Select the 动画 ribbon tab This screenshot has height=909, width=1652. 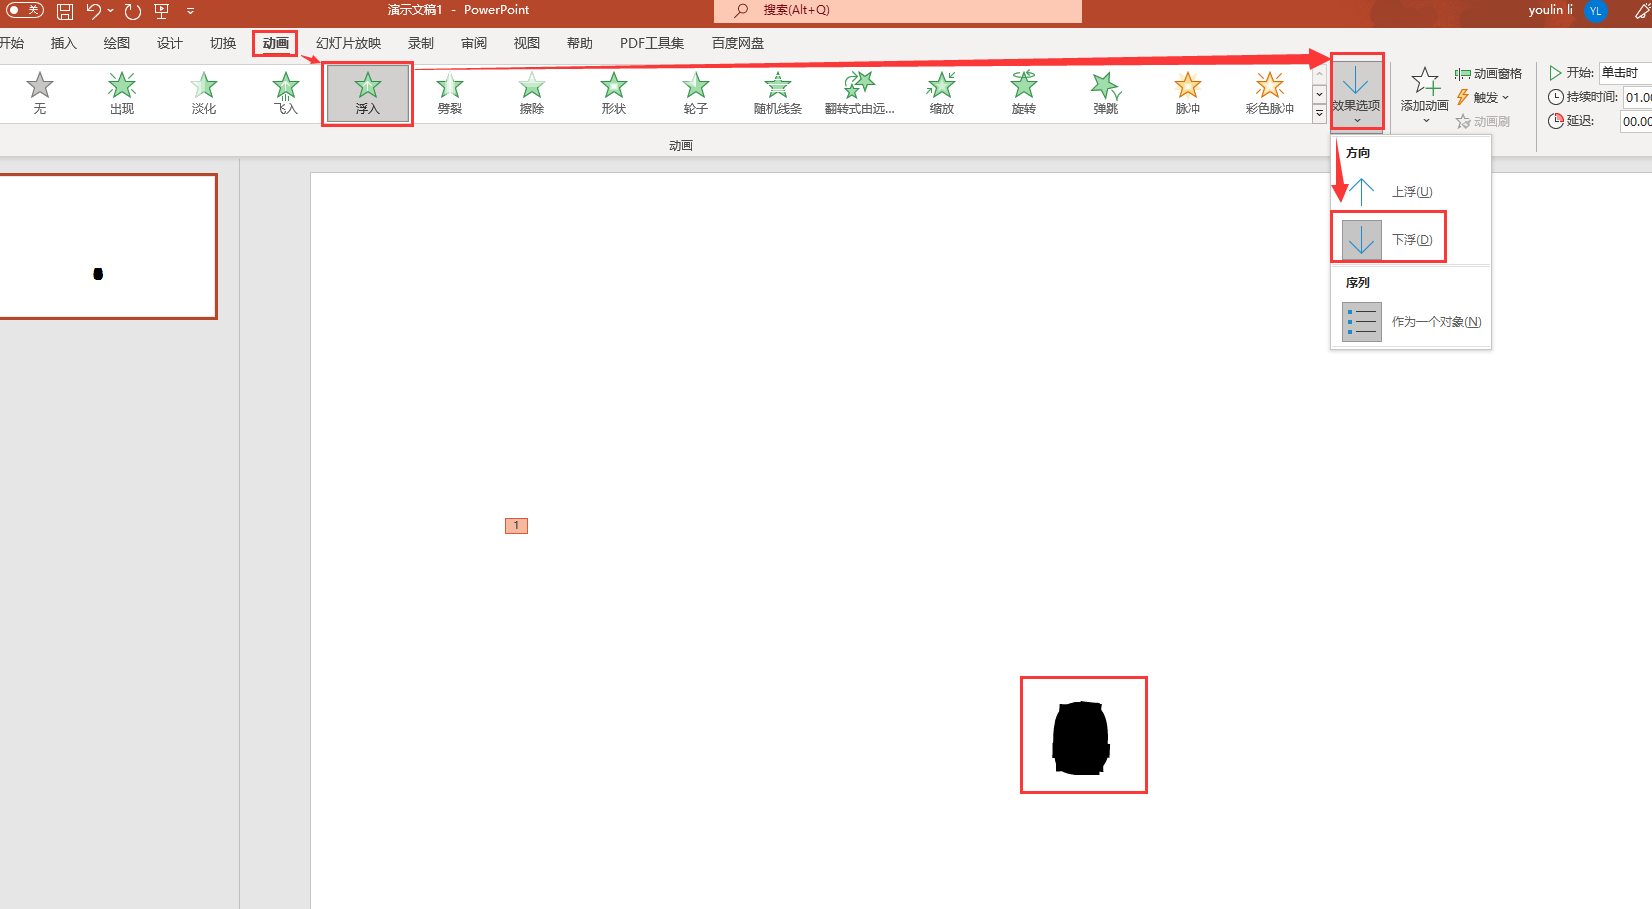click(x=276, y=43)
